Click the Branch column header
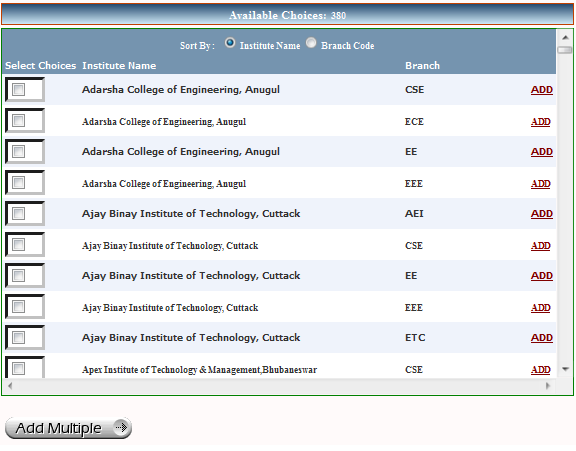 (x=422, y=65)
